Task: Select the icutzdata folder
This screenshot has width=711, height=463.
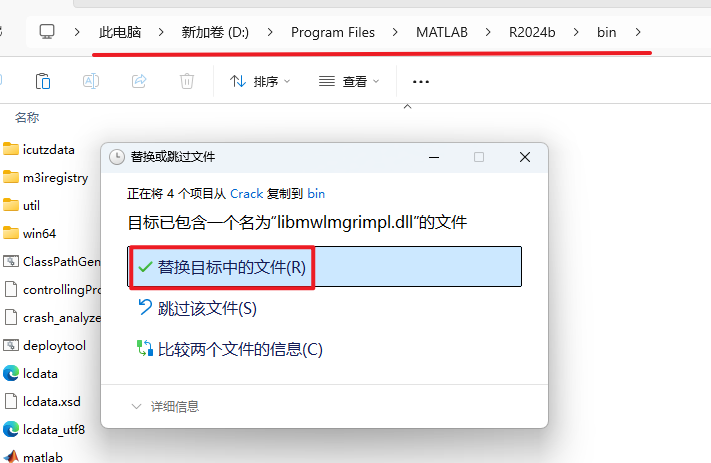Action: tap(48, 150)
